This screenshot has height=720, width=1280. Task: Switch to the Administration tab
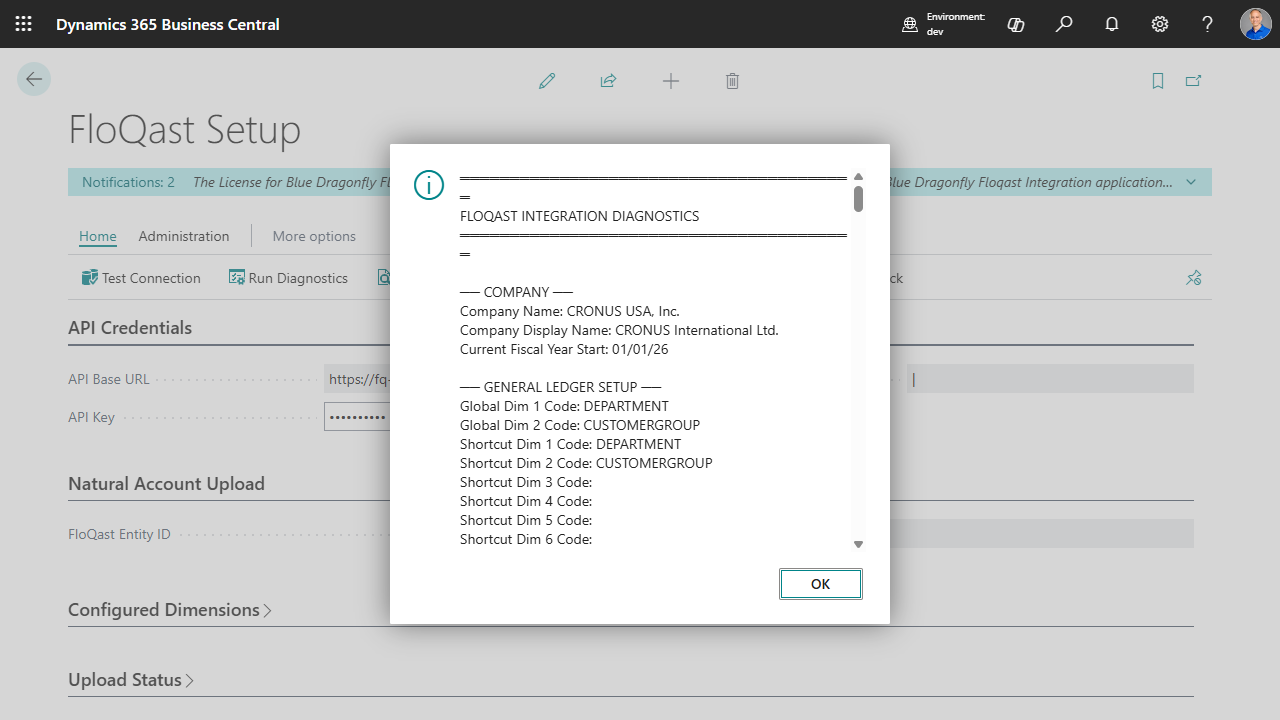(184, 236)
